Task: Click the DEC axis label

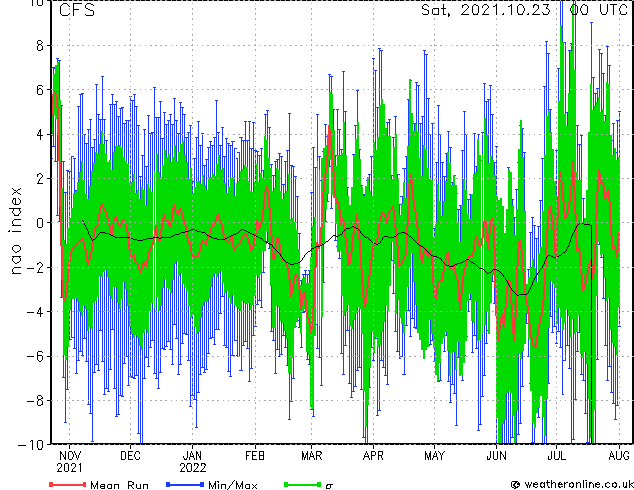Action: (x=130, y=456)
